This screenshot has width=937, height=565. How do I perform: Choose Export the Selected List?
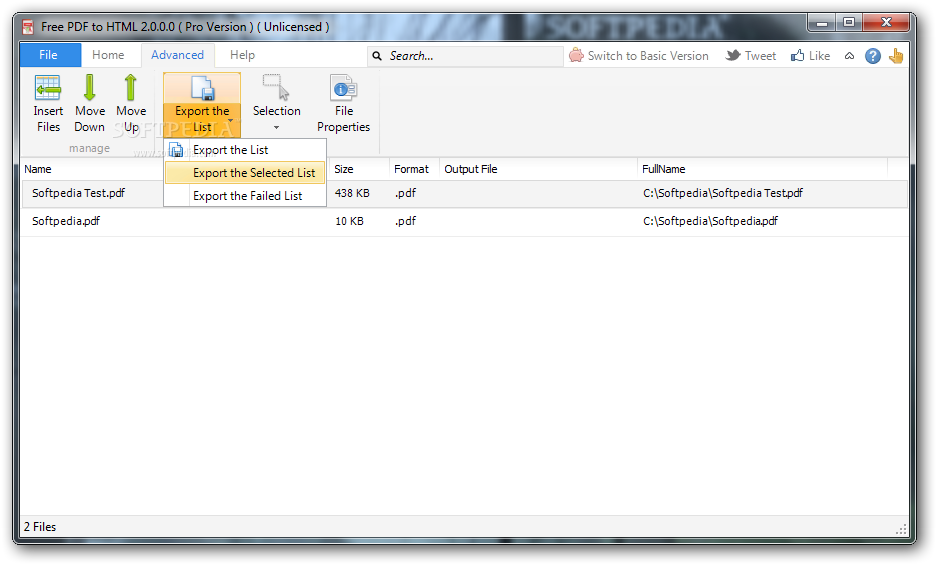point(245,173)
